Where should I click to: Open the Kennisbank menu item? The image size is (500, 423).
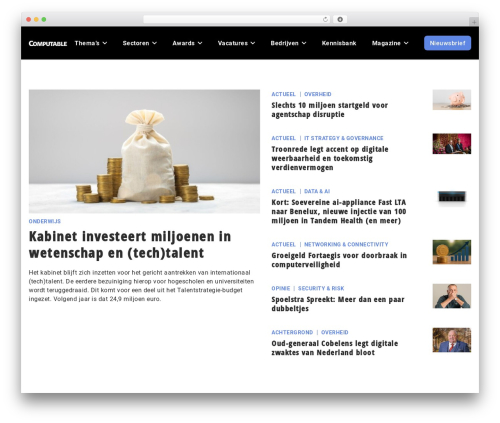pyautogui.click(x=339, y=43)
